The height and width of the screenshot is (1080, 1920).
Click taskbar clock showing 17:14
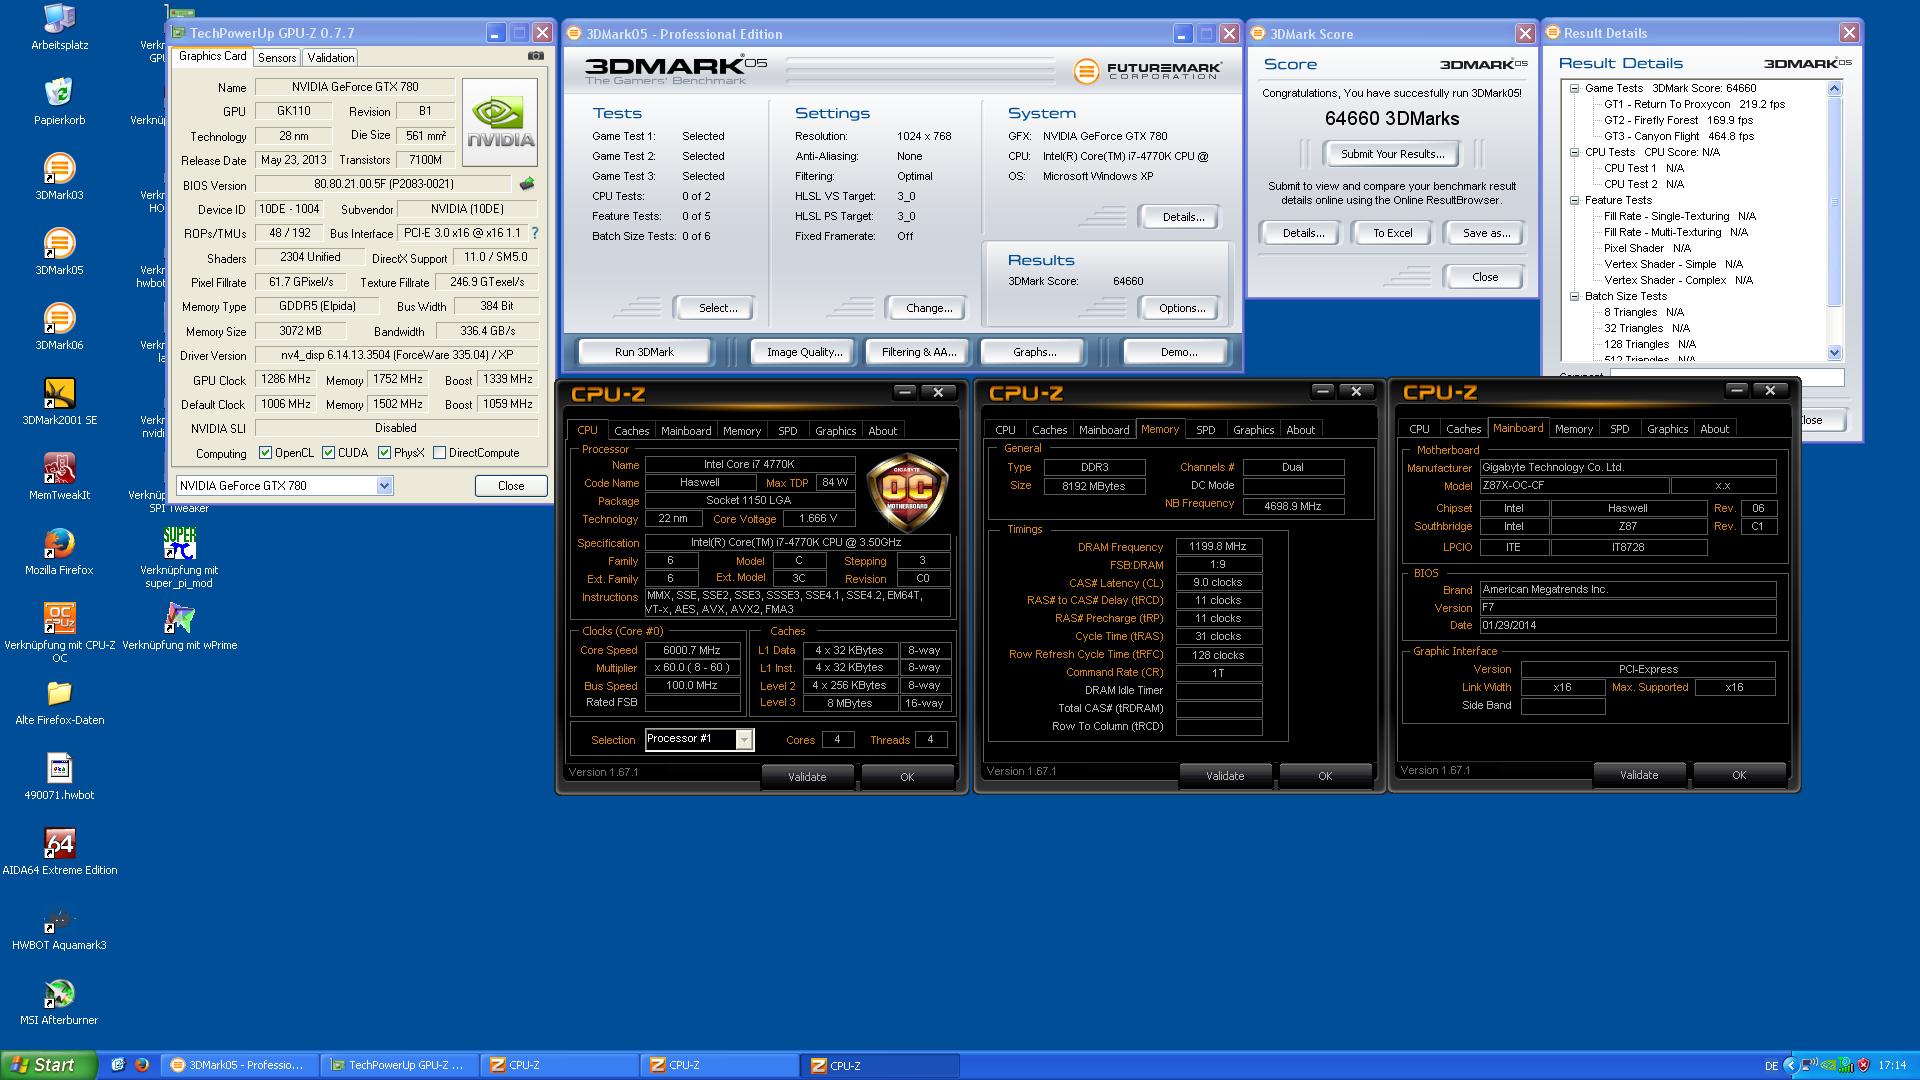coord(1892,1065)
